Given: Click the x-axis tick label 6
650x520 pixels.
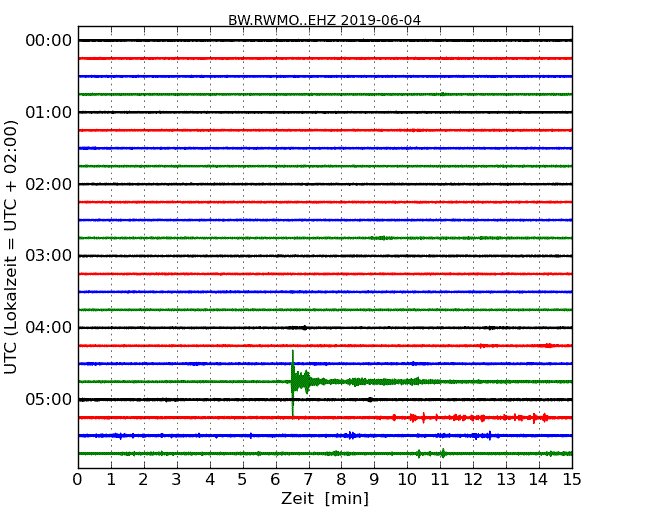Looking at the screenshot, I should (275, 480).
